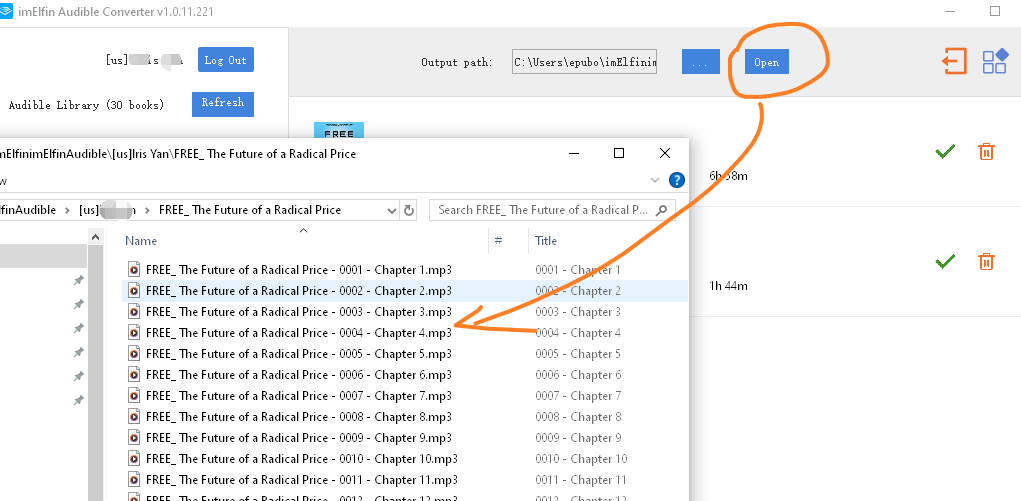
Task: Open Explorer help question mark icon
Action: (x=677, y=180)
